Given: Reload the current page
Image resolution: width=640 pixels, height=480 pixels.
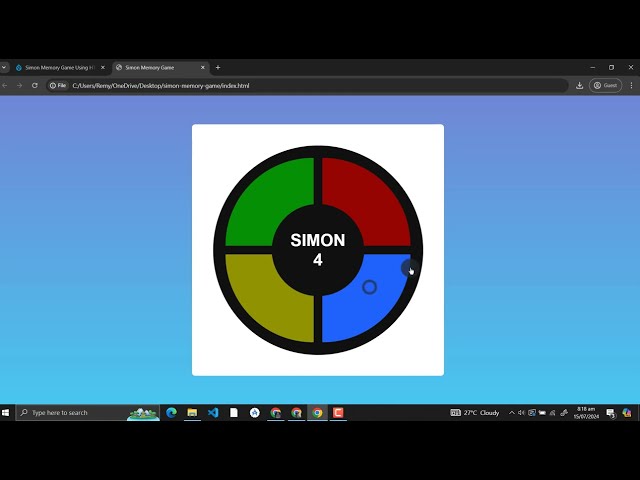Looking at the screenshot, I should (35, 86).
